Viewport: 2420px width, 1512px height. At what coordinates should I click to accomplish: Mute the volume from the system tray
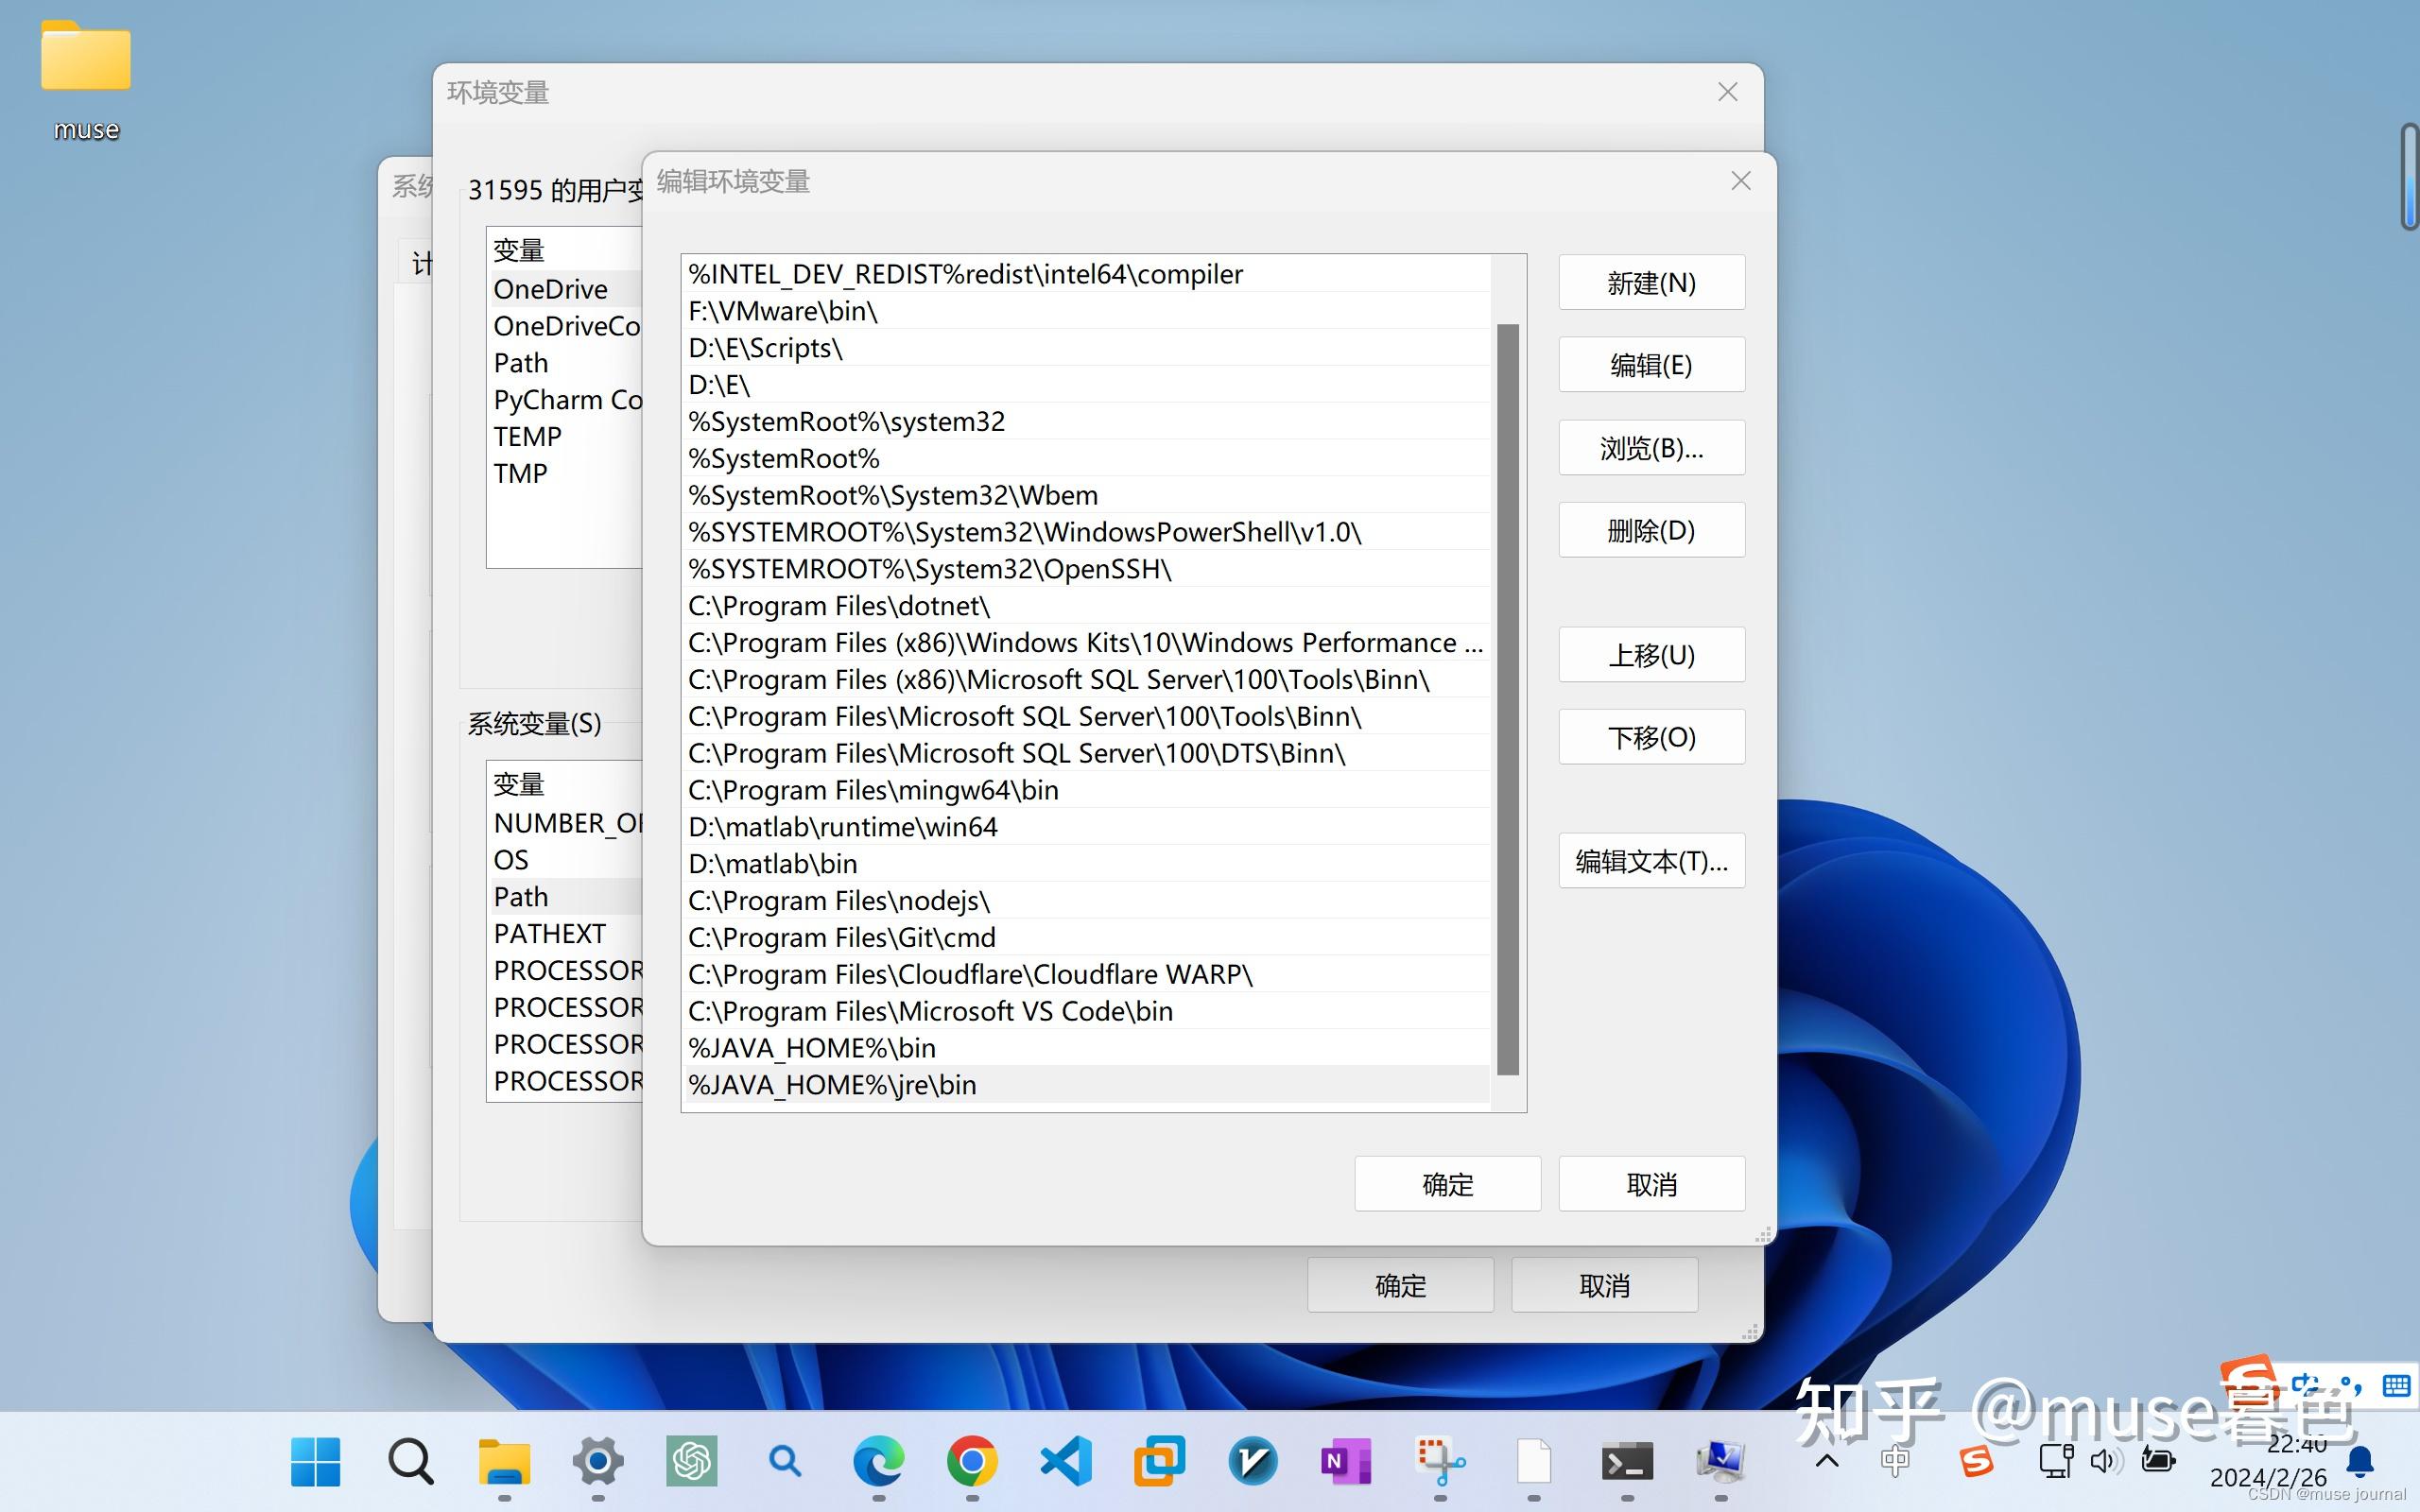(2107, 1461)
